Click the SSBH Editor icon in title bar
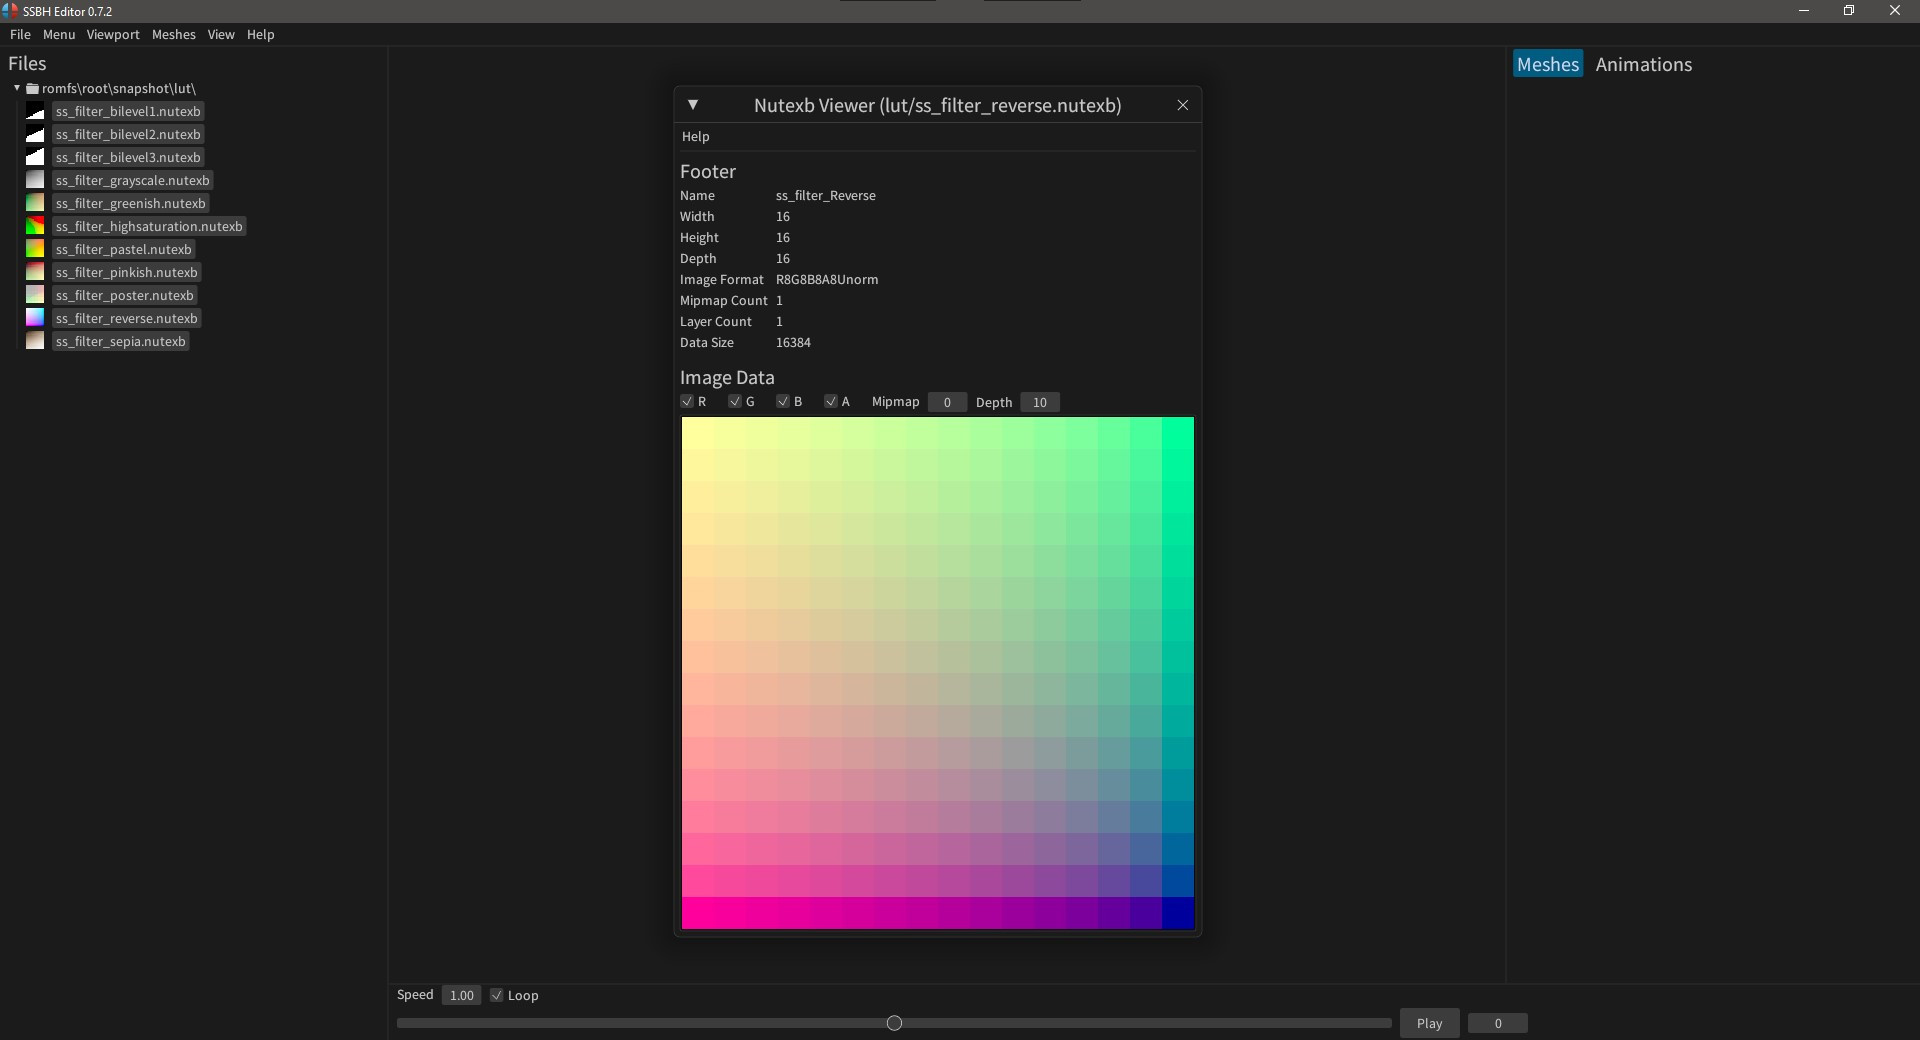The image size is (1920, 1040). click(x=11, y=11)
